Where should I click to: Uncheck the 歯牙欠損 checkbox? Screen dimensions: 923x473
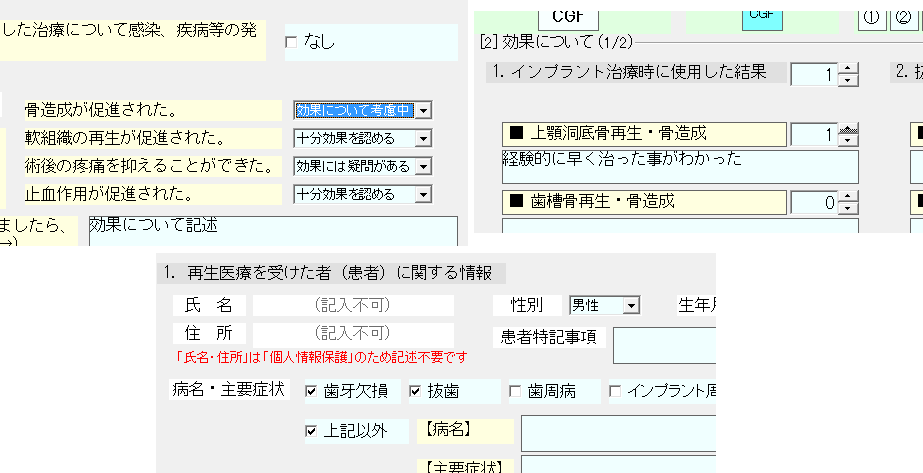311,391
